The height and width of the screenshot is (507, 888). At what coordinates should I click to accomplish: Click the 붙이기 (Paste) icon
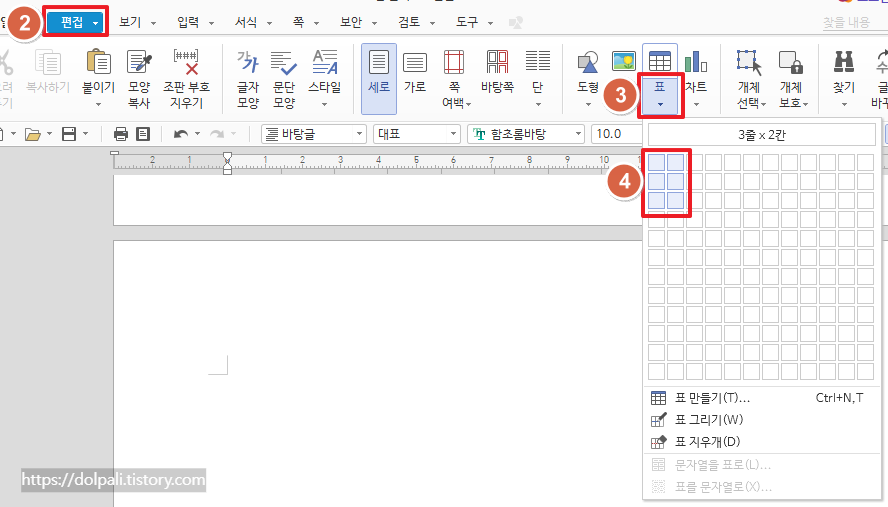[99, 62]
